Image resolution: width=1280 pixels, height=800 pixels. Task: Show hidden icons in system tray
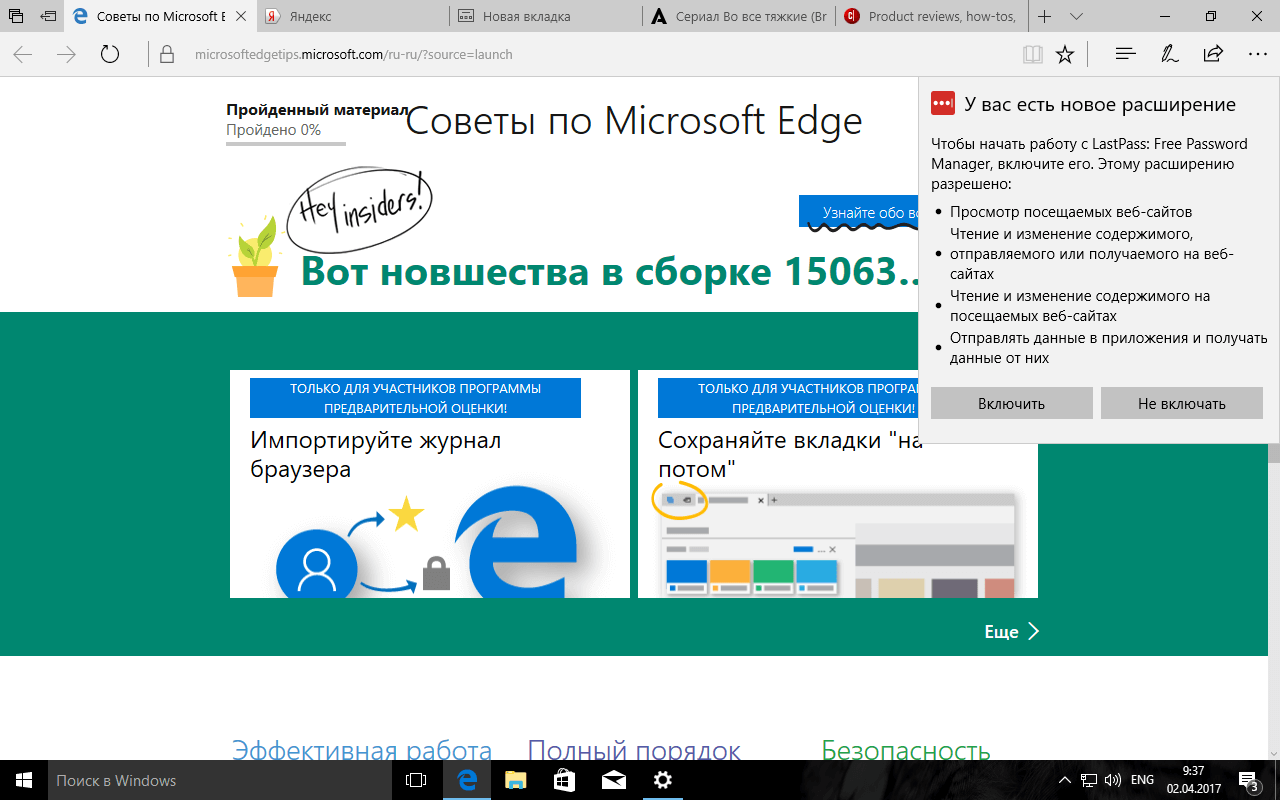coord(1064,781)
